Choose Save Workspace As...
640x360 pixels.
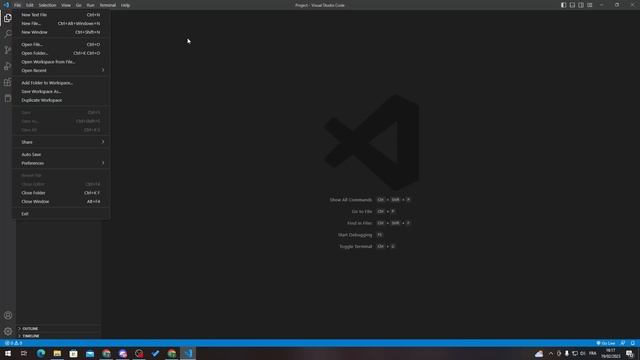(x=61, y=91)
